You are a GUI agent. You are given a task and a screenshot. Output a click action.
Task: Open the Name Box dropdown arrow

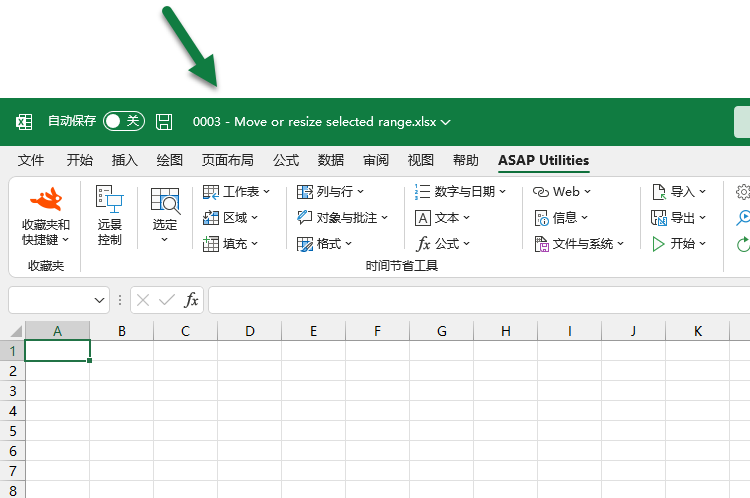99,300
